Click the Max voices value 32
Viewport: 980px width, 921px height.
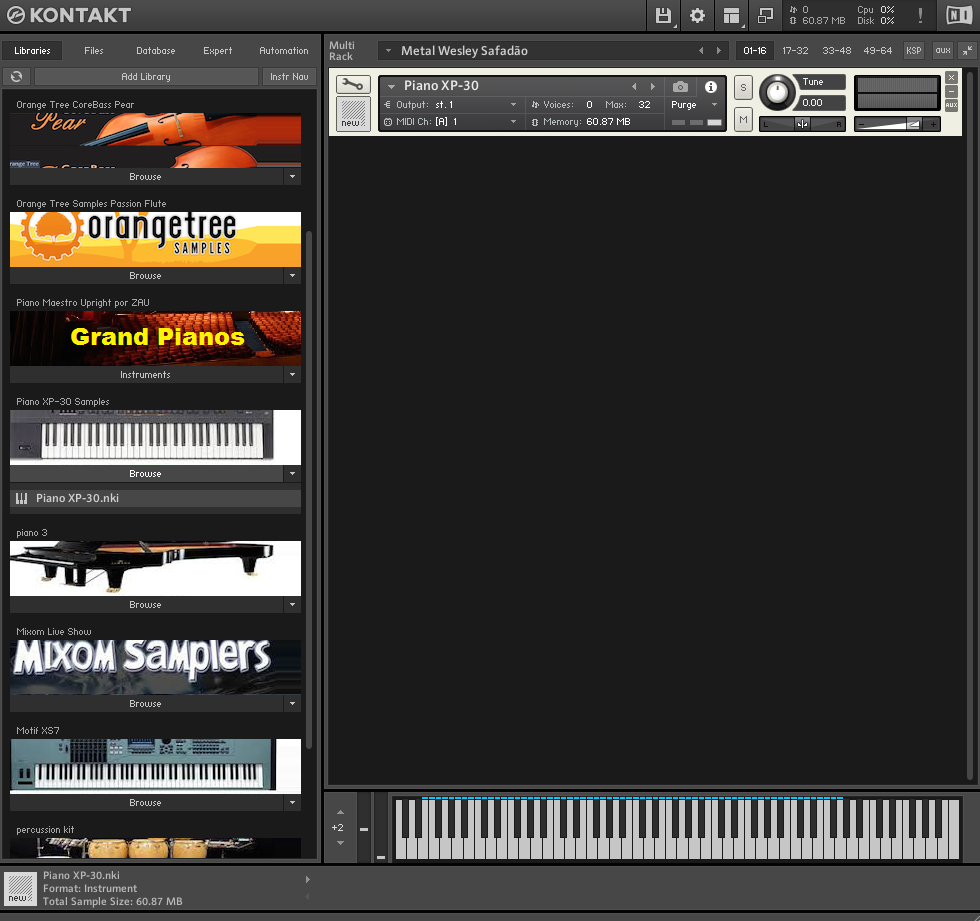644,105
